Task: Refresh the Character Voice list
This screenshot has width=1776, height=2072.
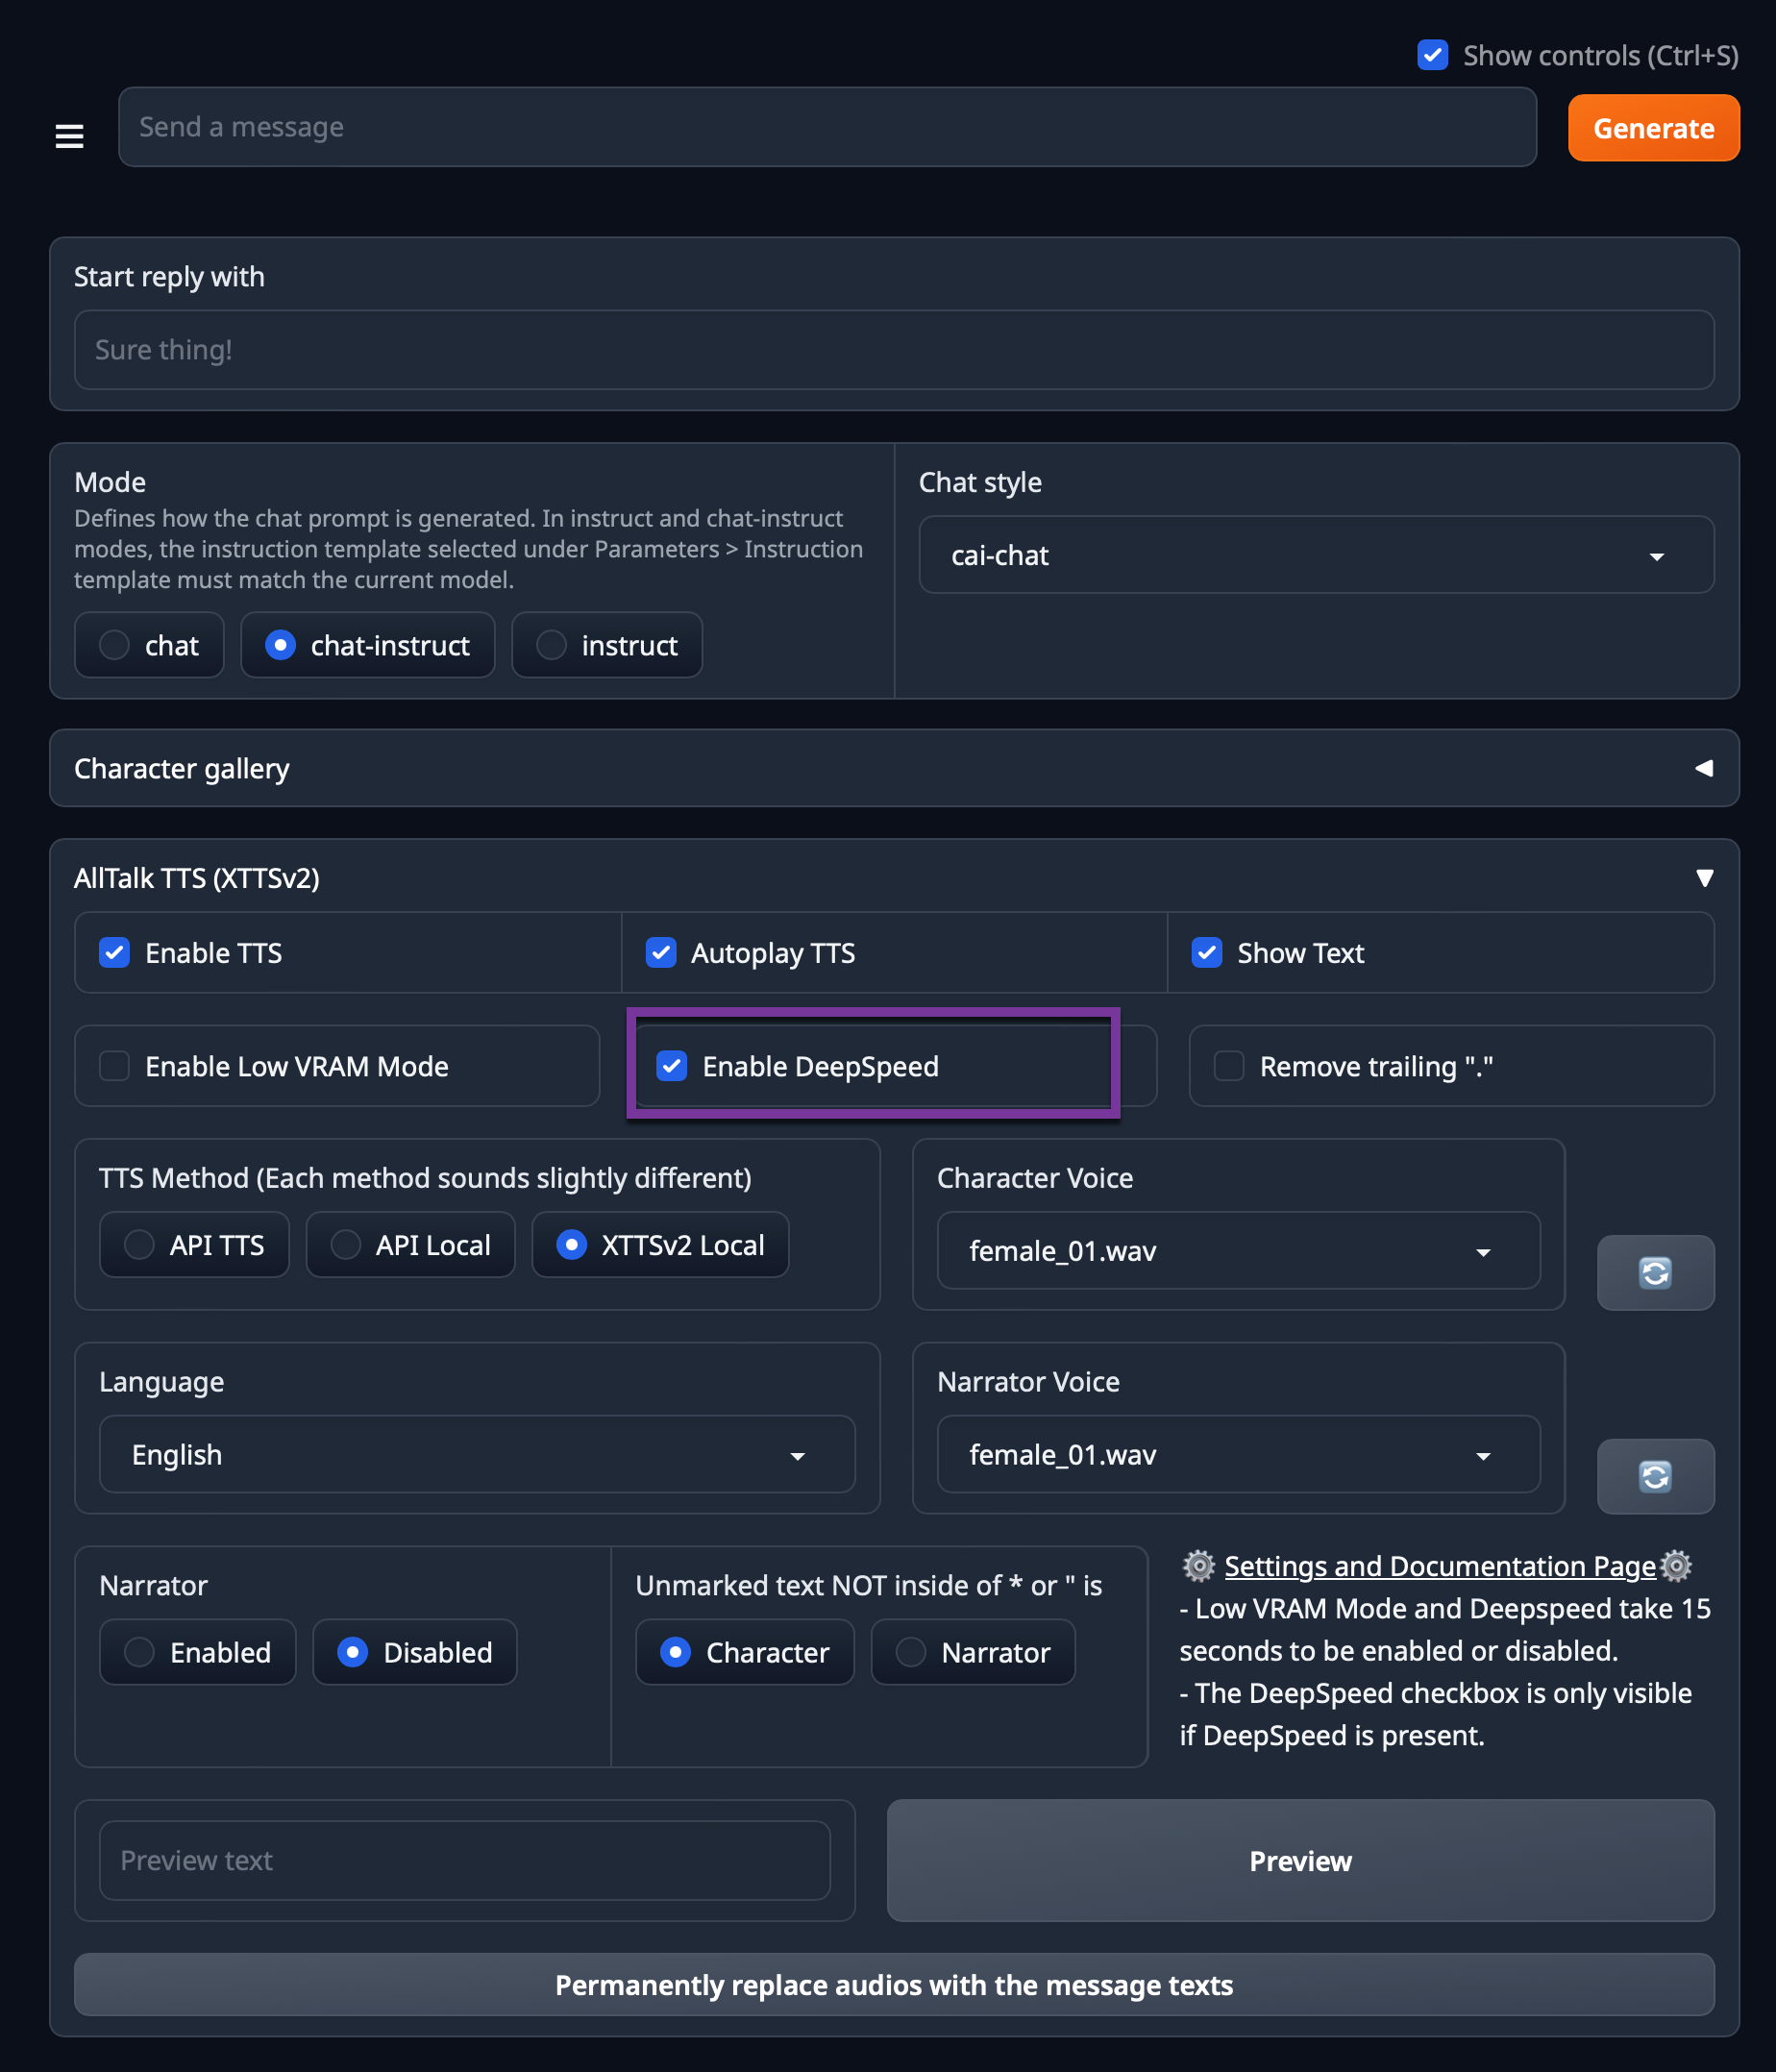Action: tap(1655, 1272)
